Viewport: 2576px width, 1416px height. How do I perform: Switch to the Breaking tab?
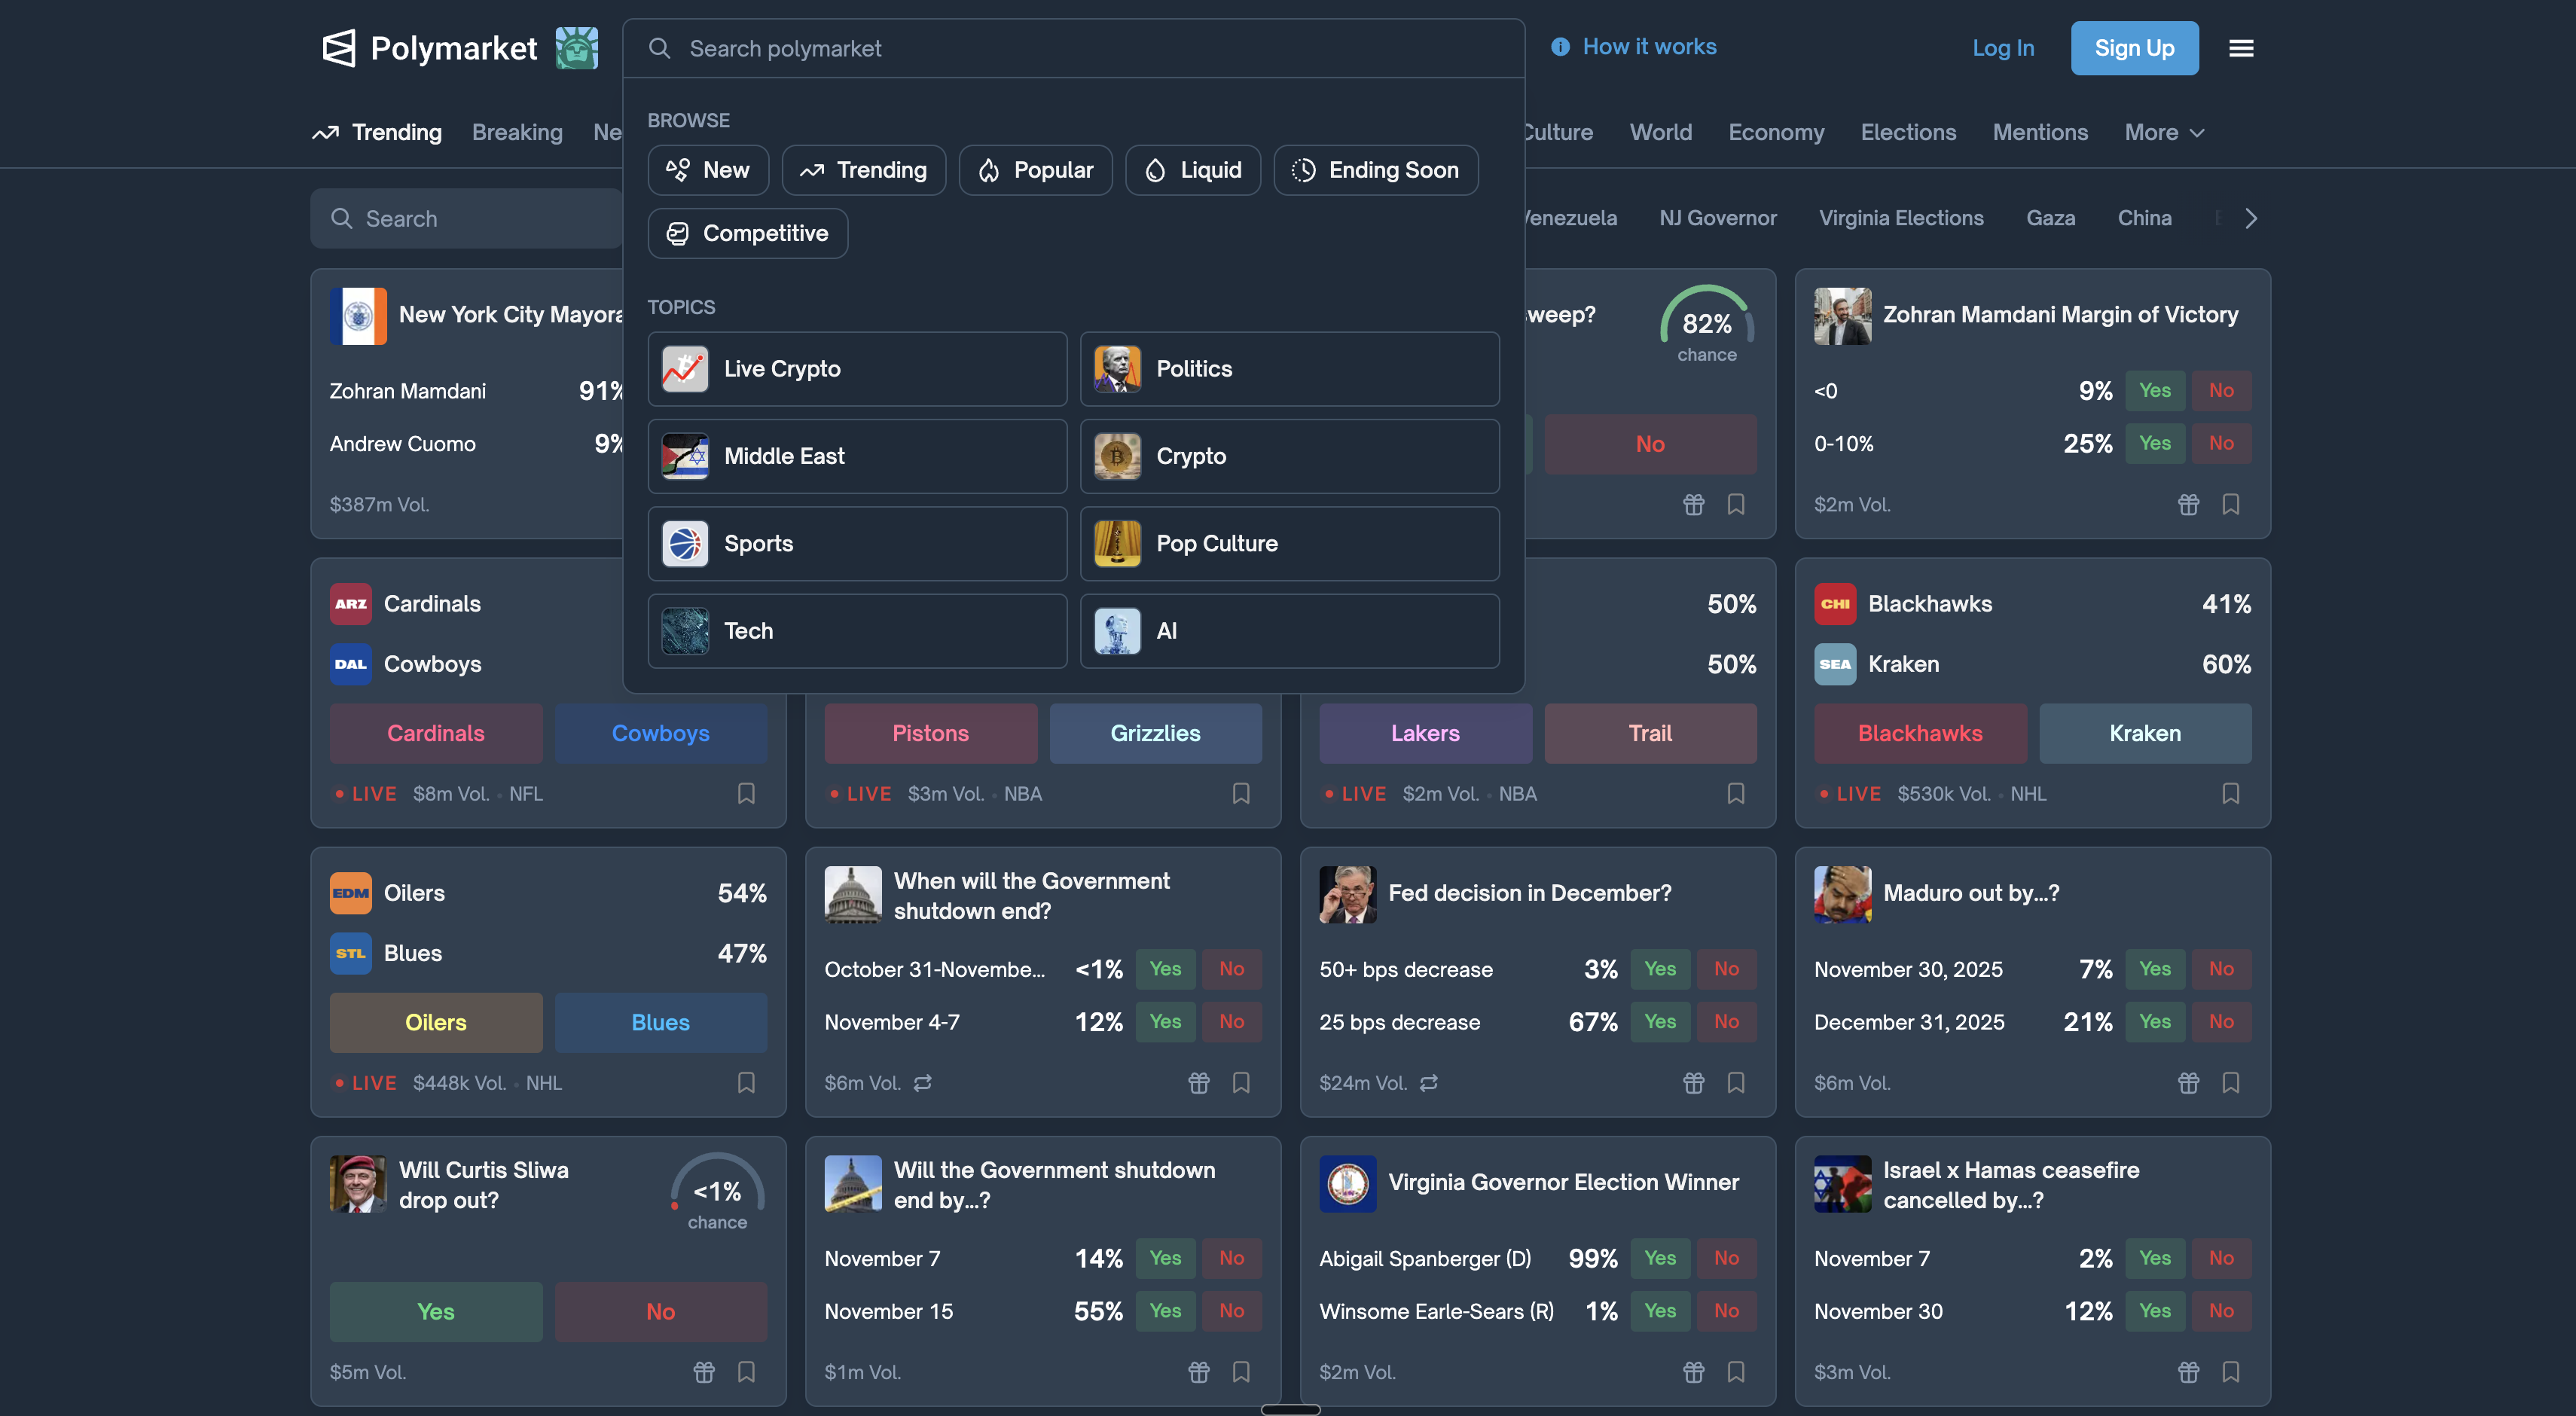pos(517,133)
